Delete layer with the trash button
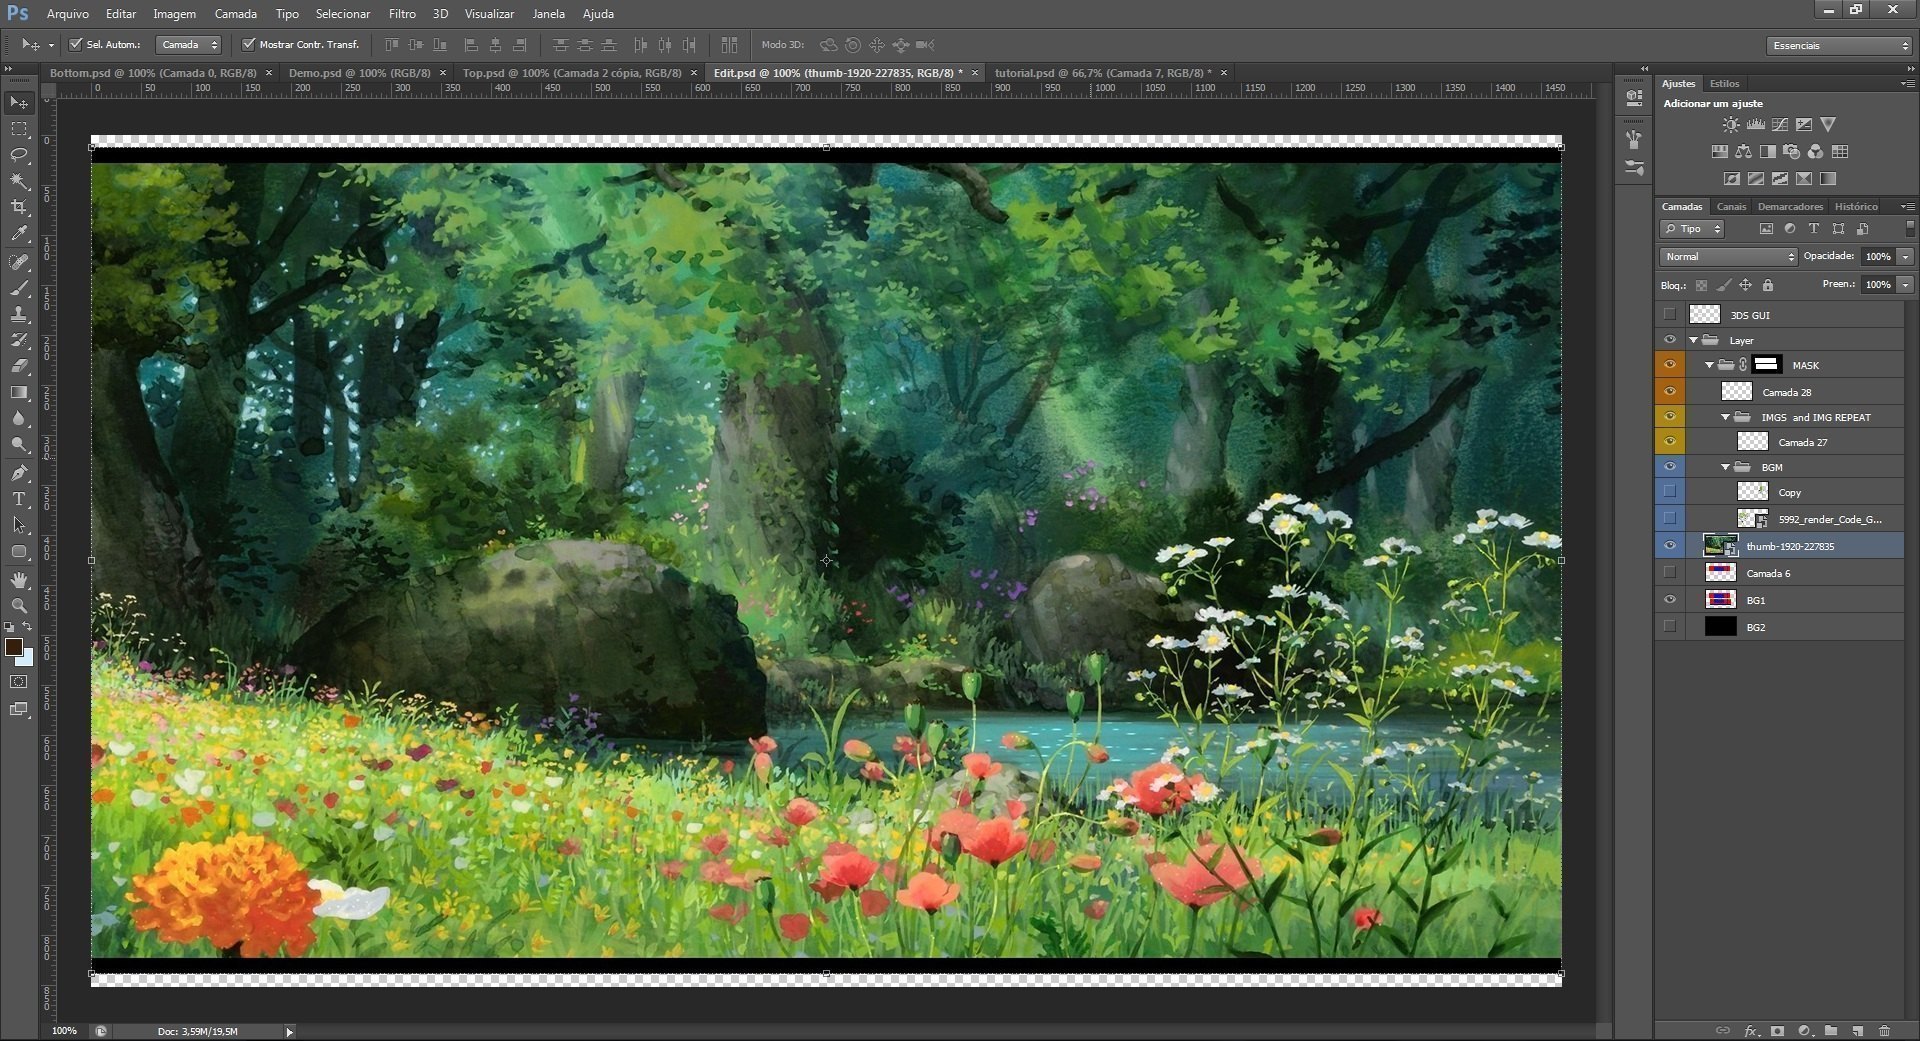 [x=1884, y=1031]
